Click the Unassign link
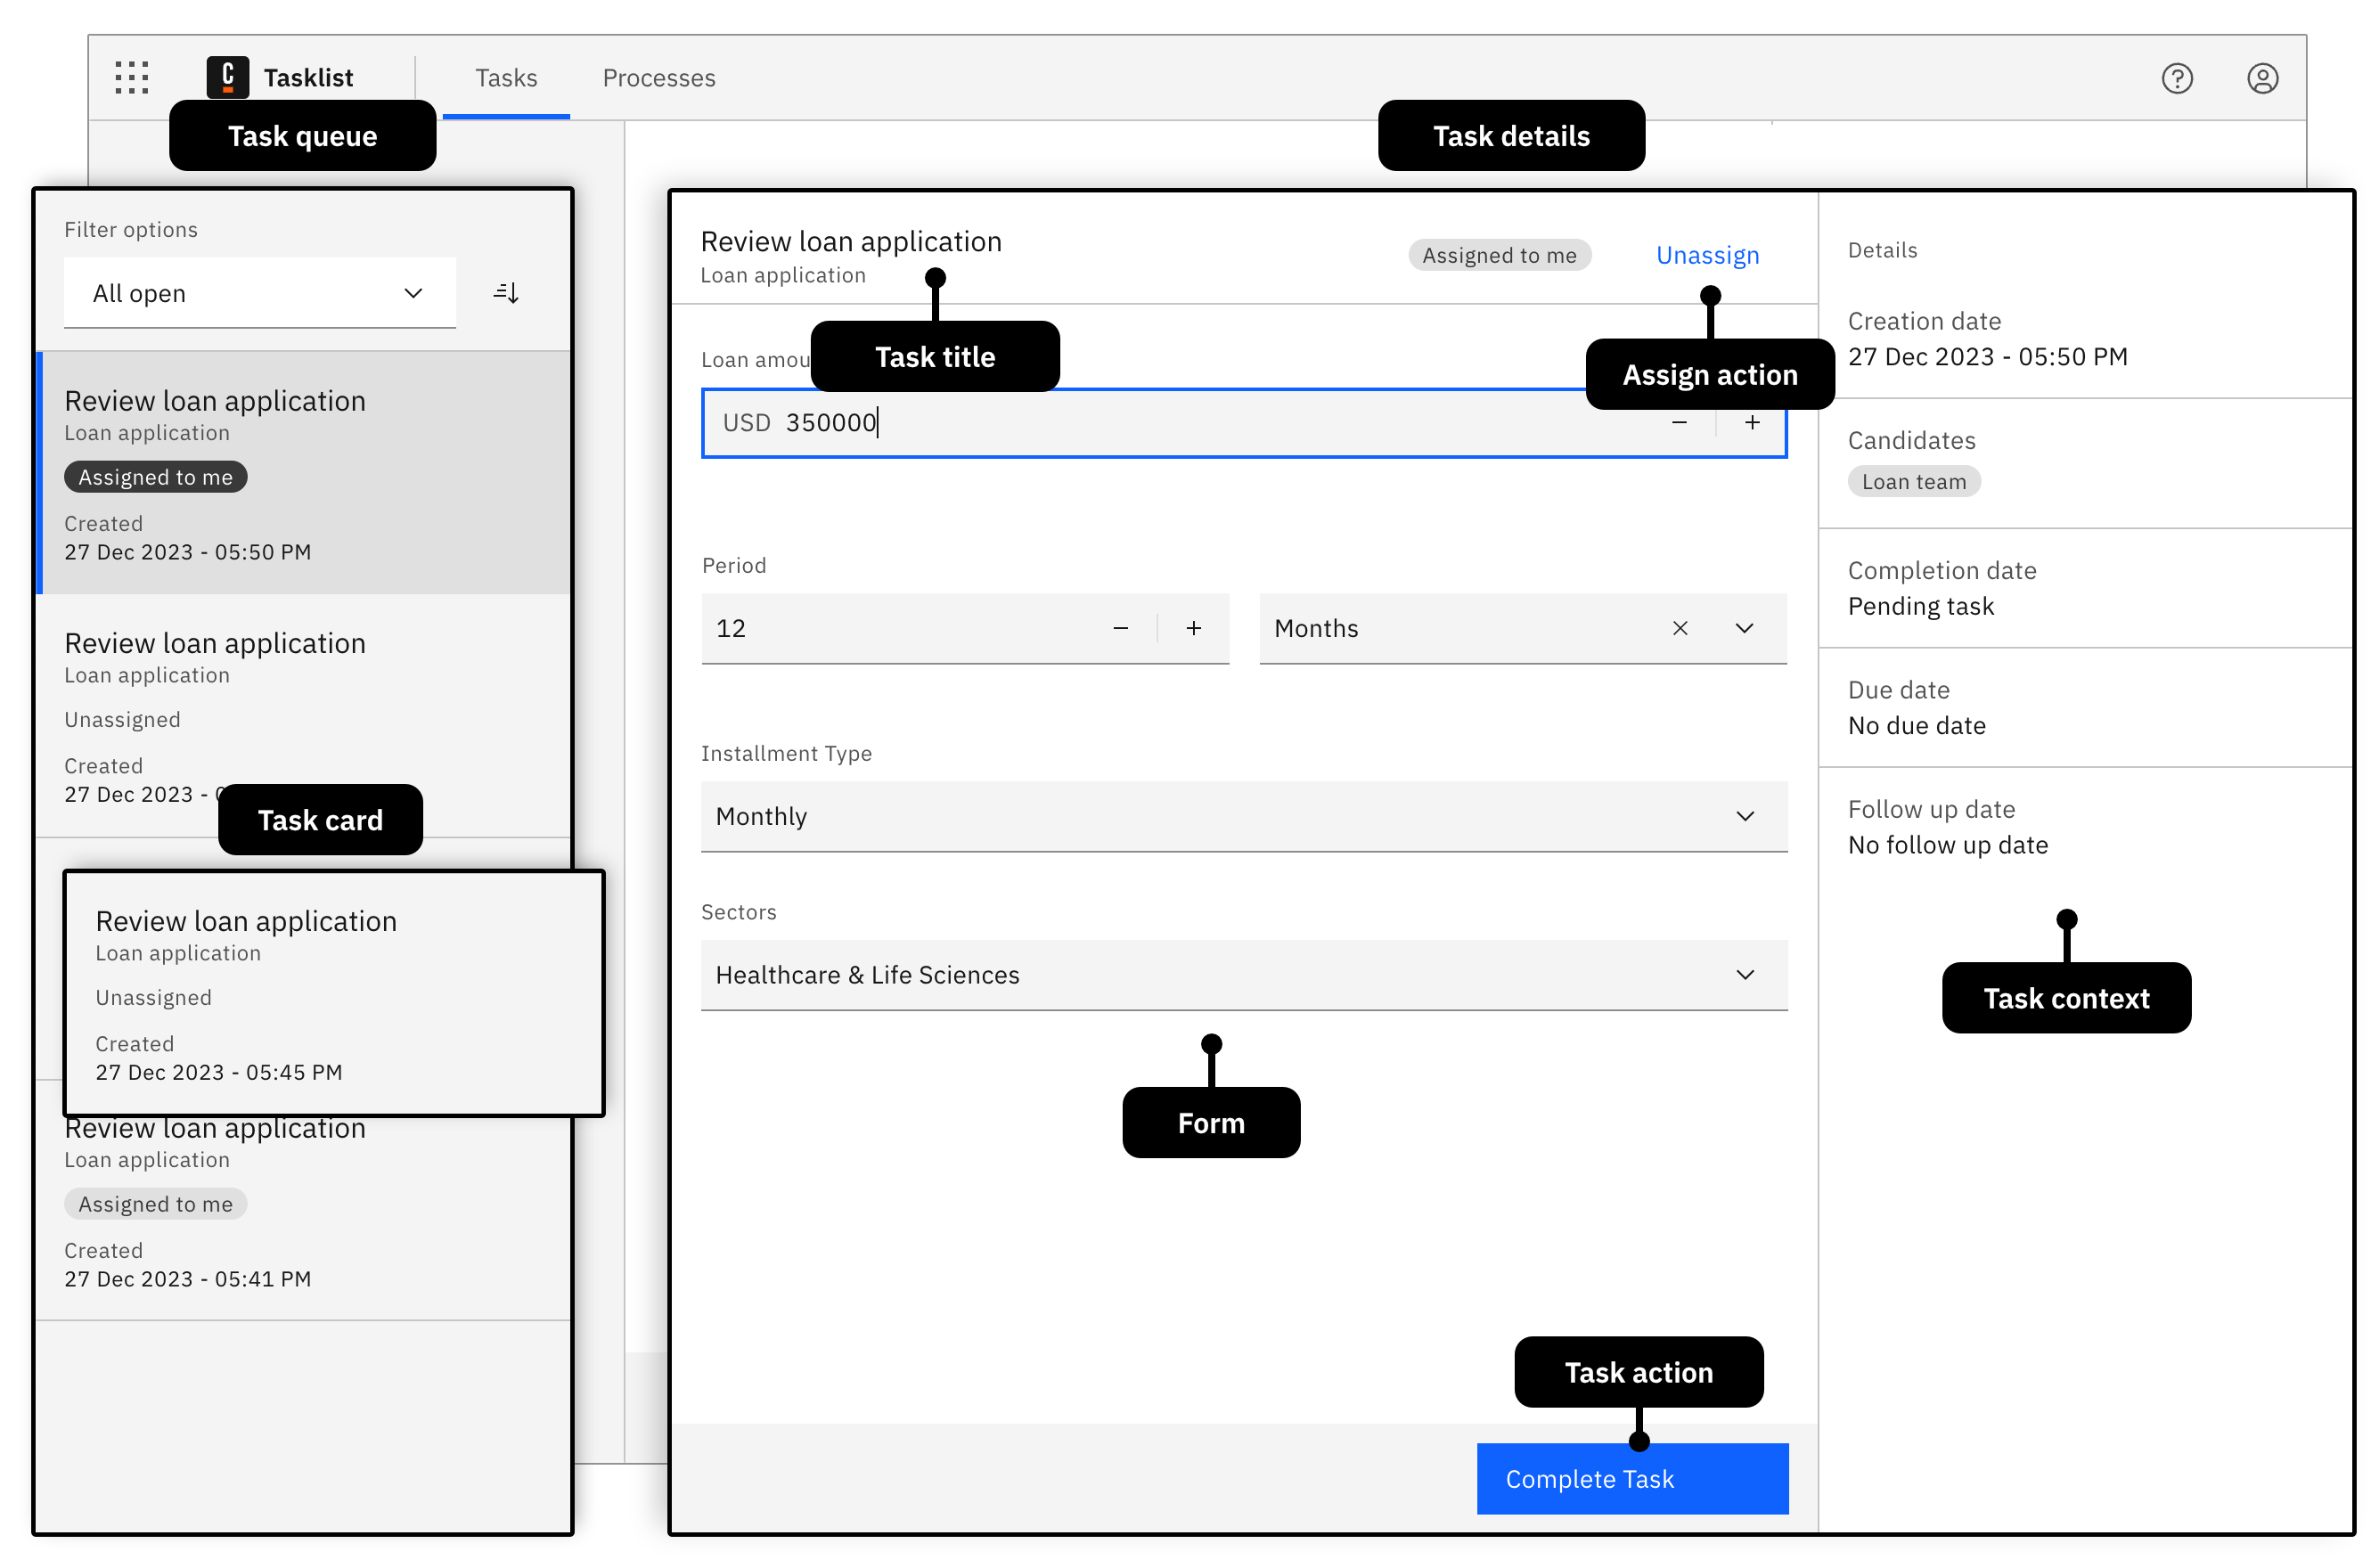Viewport: 2379px width, 1568px height. (1707, 255)
